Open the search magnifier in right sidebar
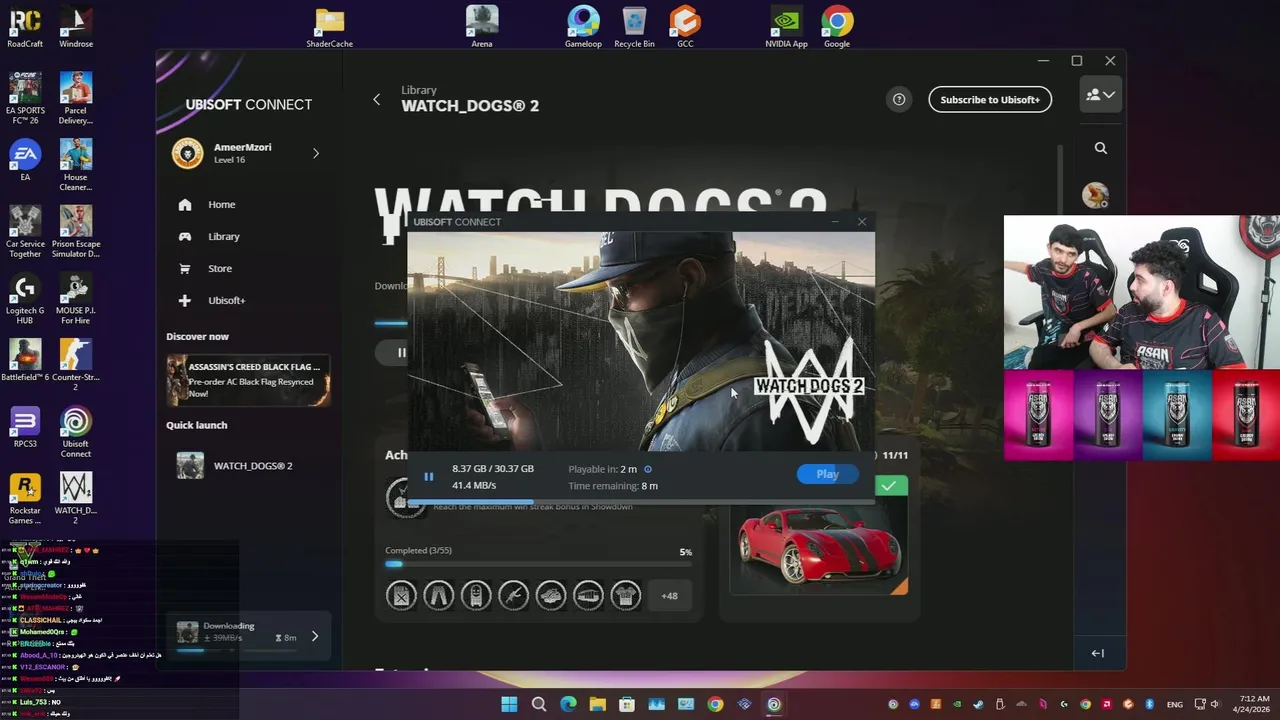 [1101, 148]
